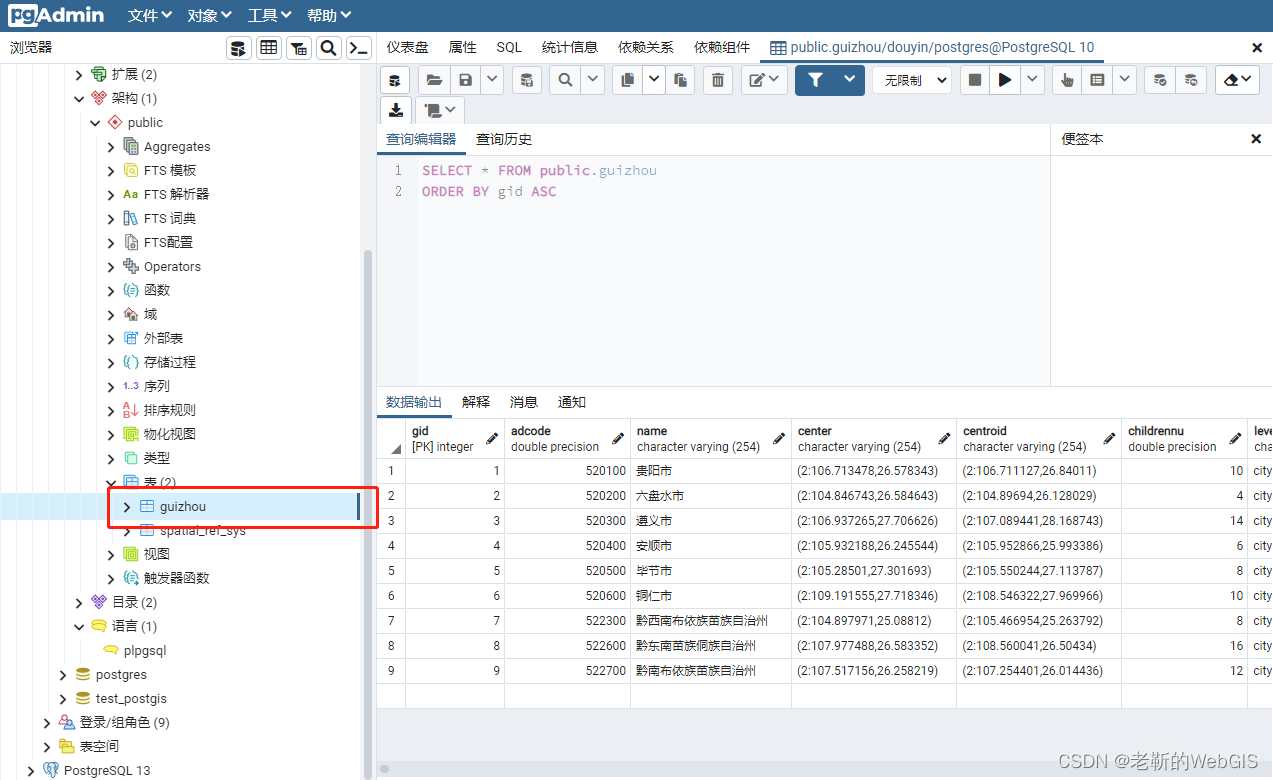This screenshot has height=780, width=1273.
Task: Collapse the public schema node
Action: [95, 122]
